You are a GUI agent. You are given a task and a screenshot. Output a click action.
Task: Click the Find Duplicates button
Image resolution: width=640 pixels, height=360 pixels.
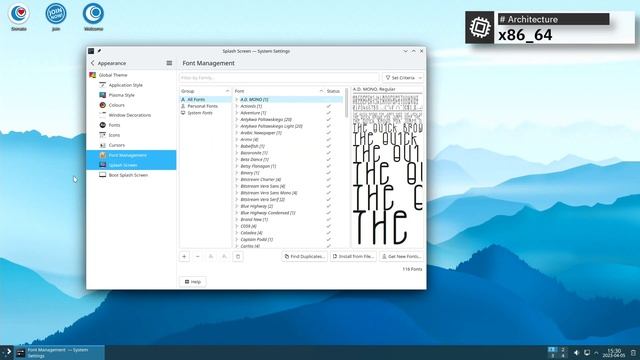(304, 256)
